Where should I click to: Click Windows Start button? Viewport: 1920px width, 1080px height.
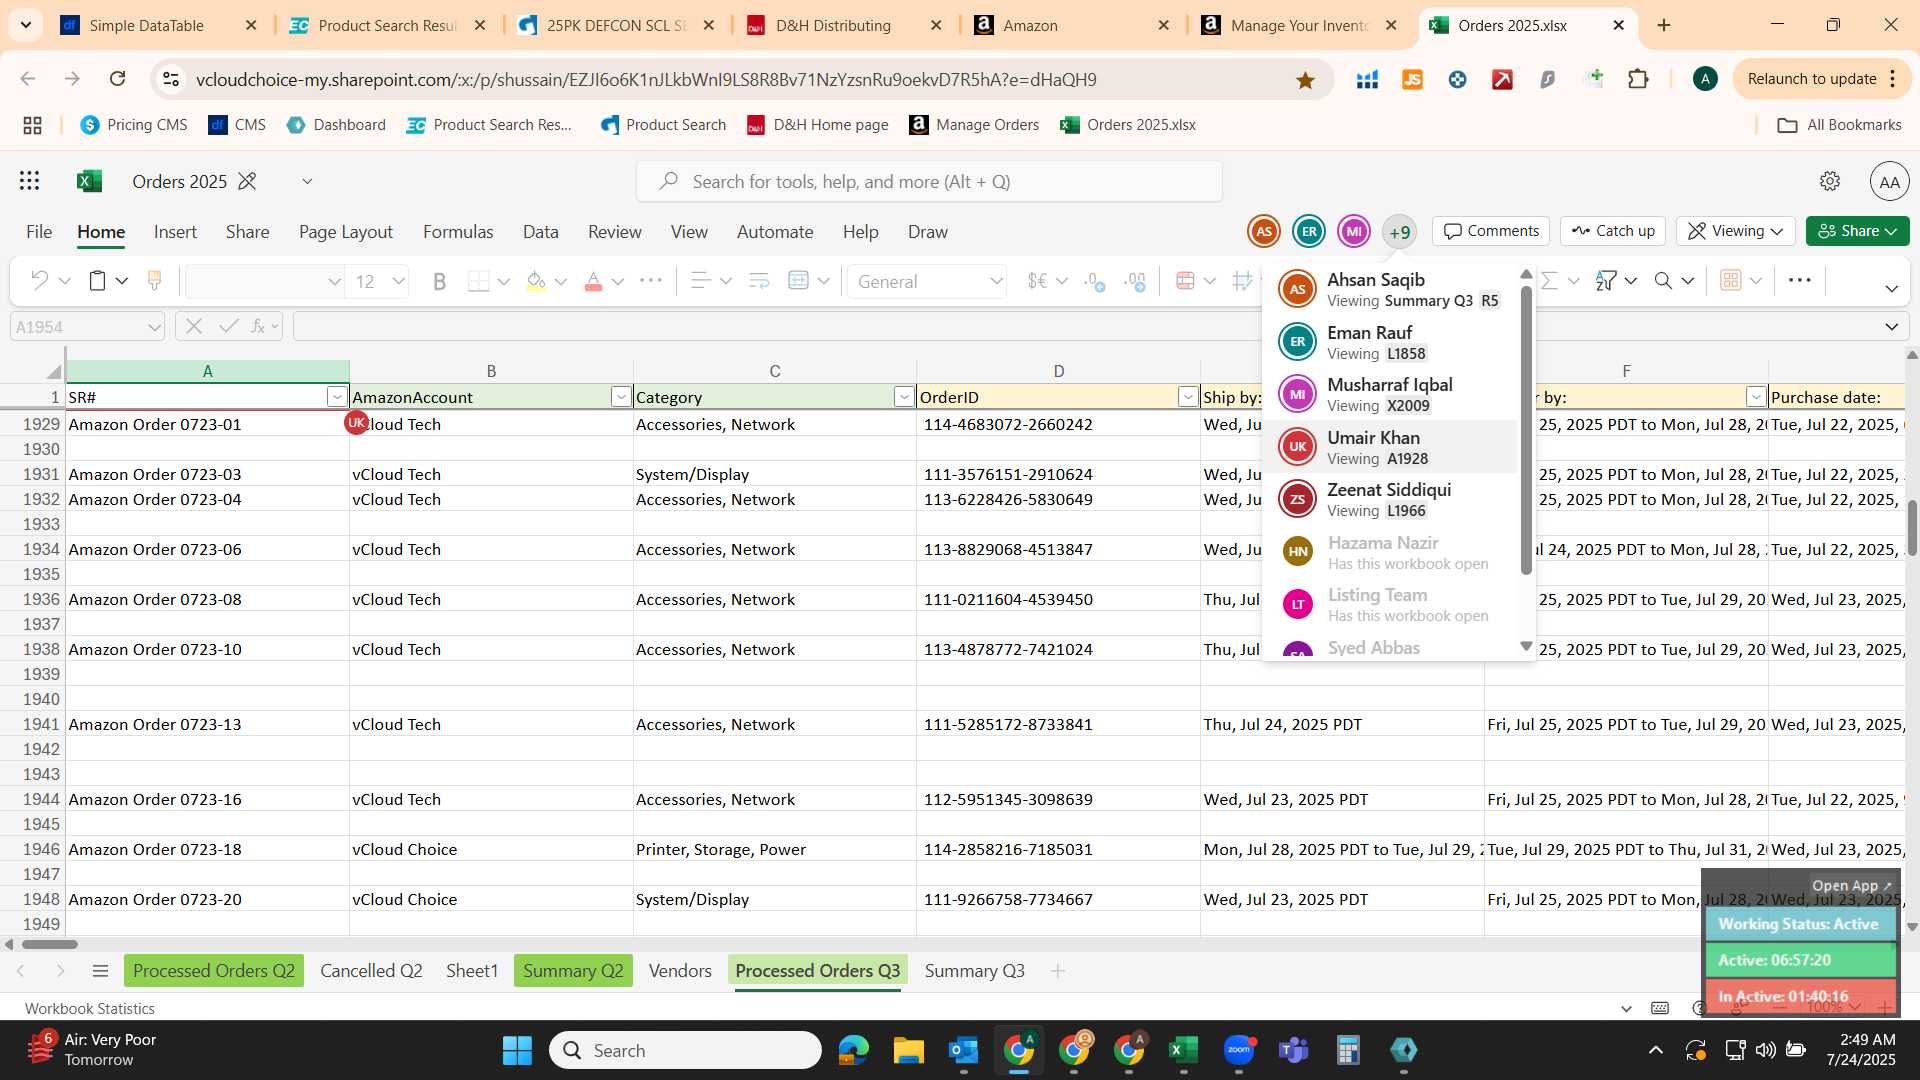[517, 1050]
